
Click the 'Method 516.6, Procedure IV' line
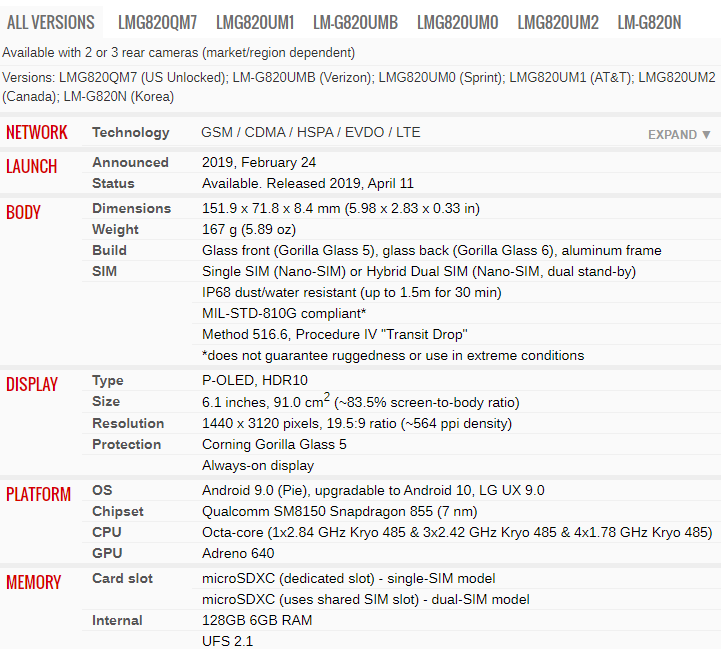point(335,334)
